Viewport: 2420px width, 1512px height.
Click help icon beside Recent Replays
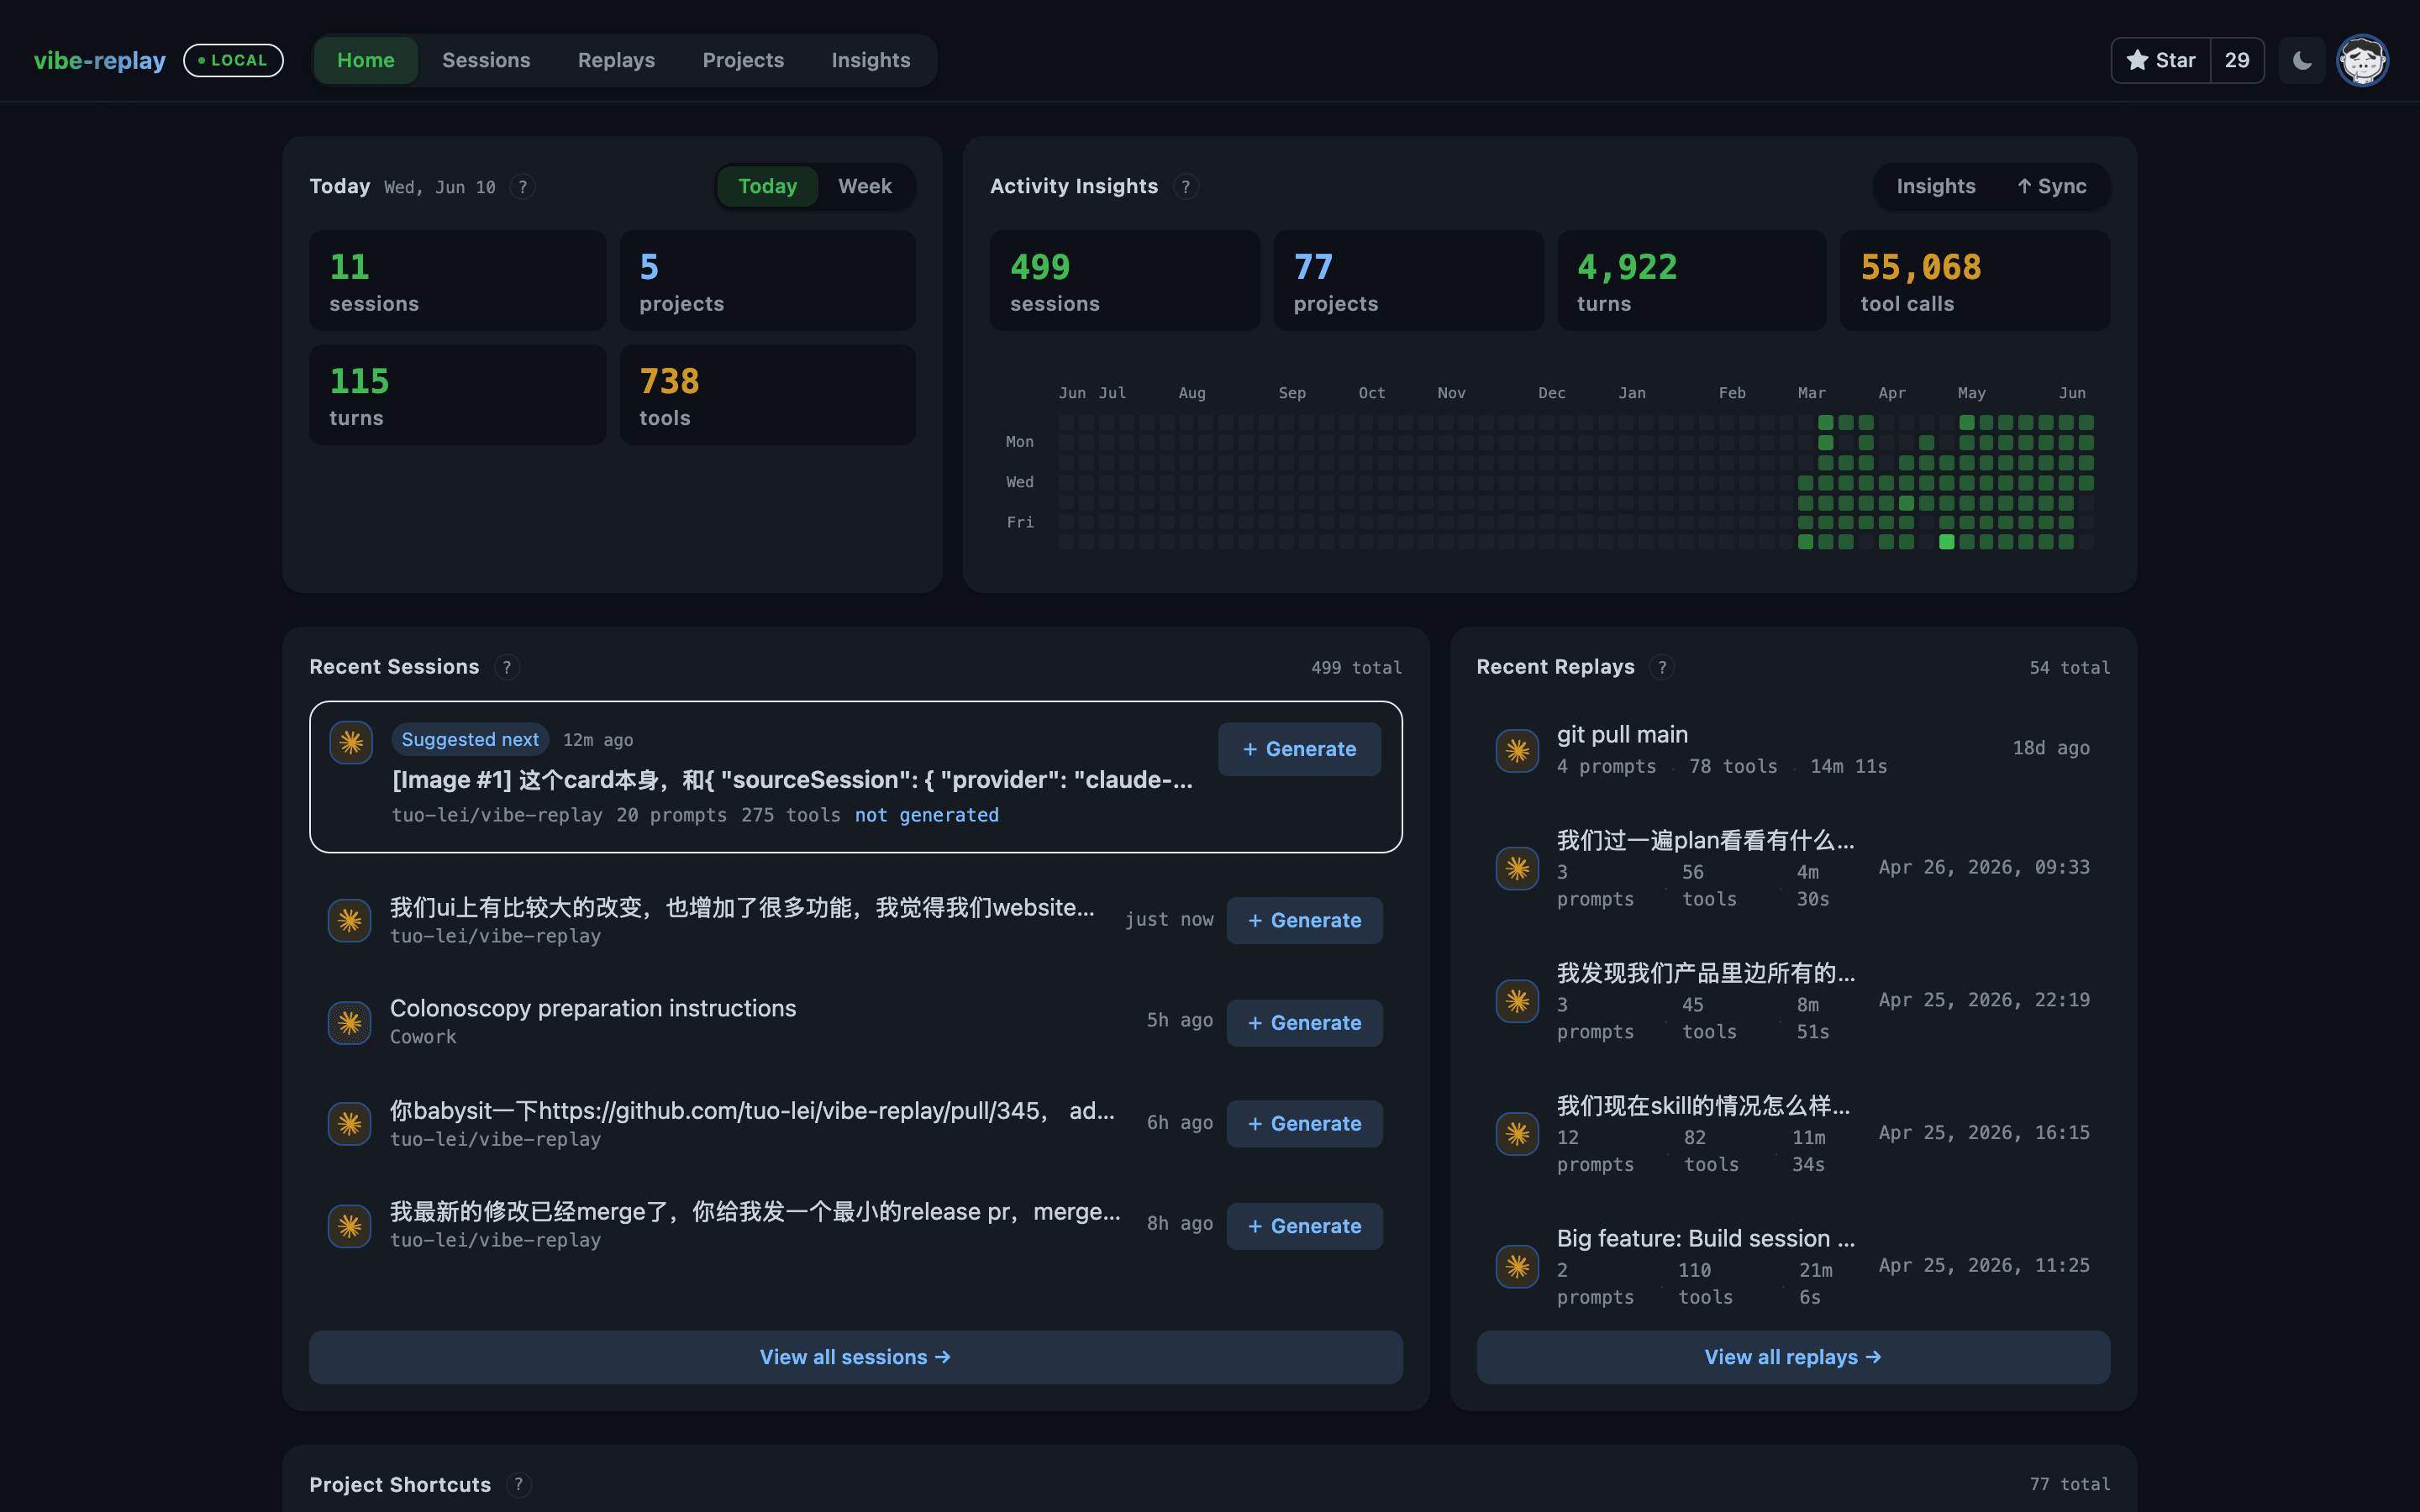pos(1662,667)
